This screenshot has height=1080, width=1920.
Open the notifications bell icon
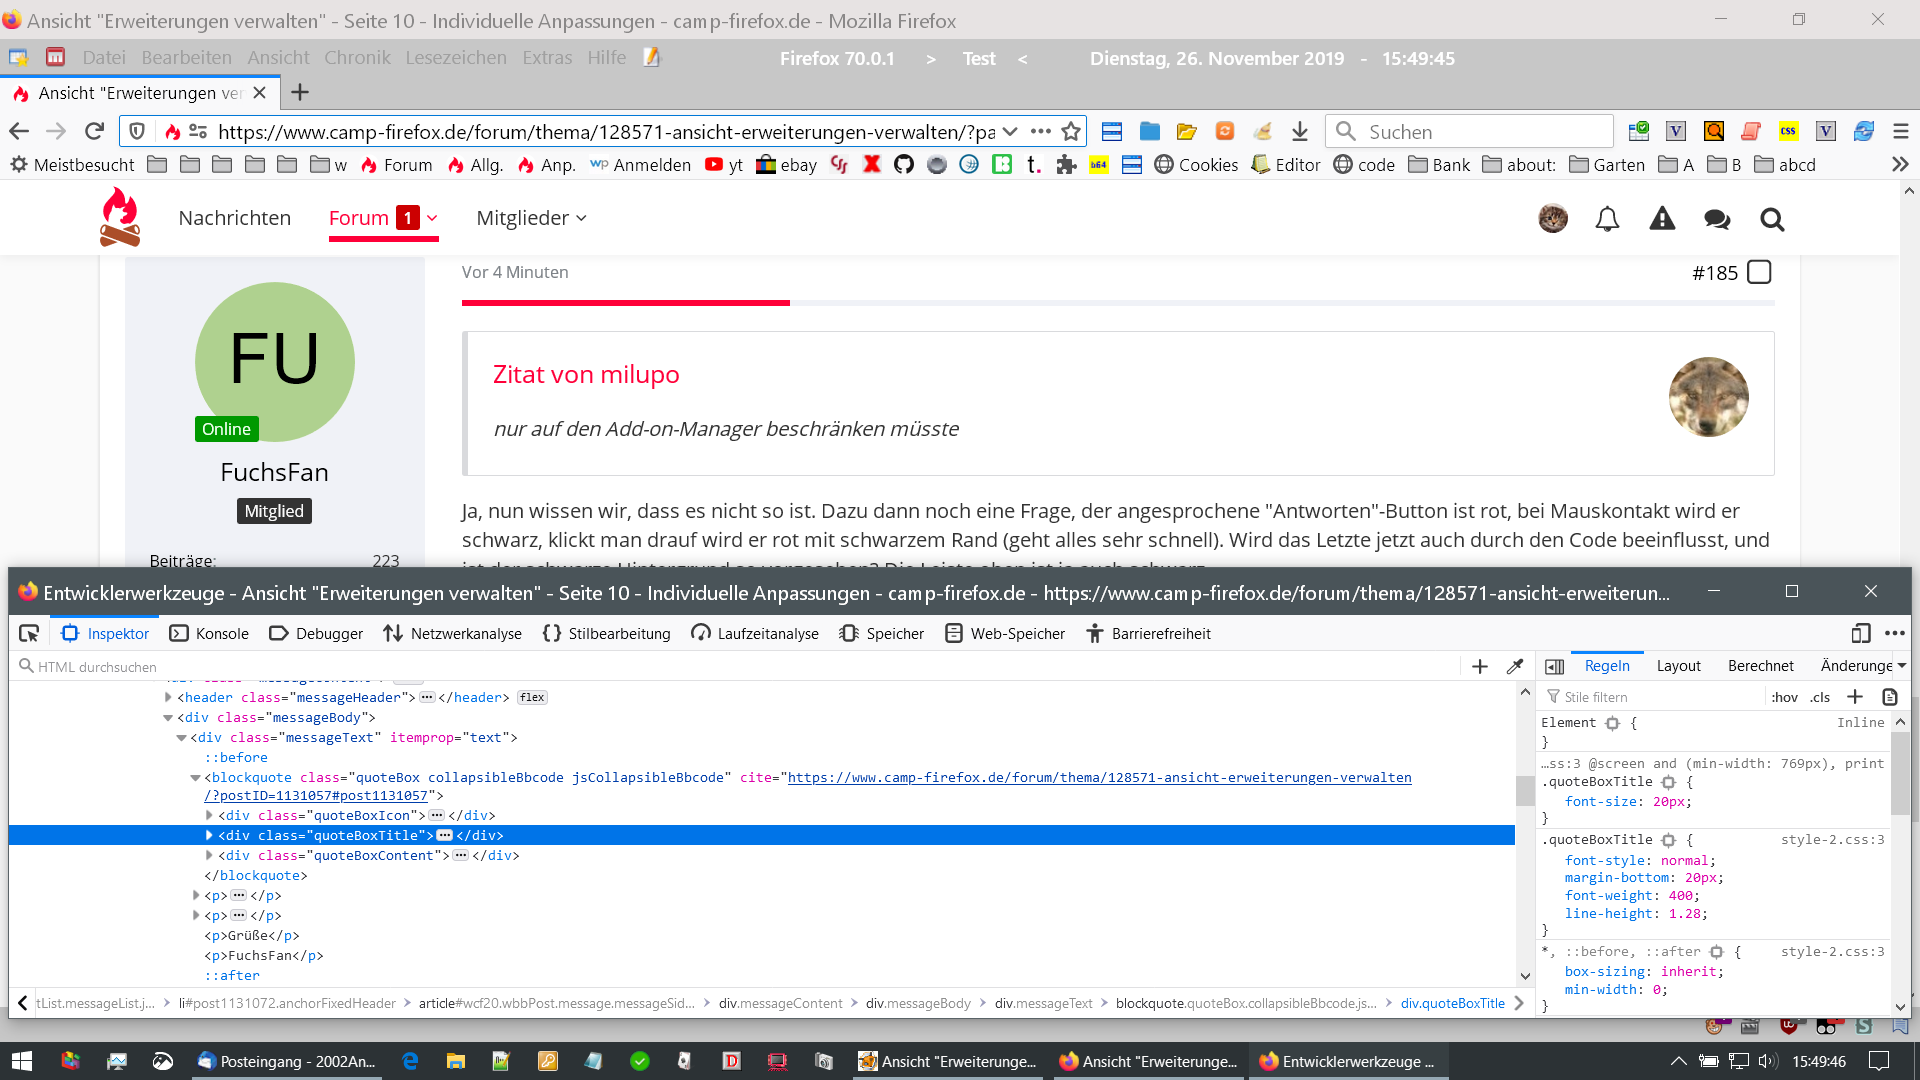pos(1607,219)
